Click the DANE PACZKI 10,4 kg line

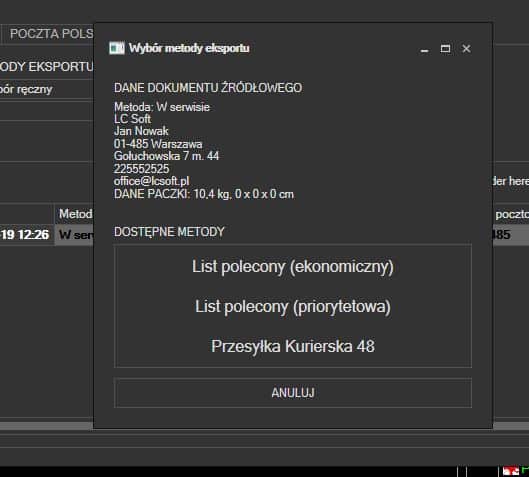(x=204, y=194)
